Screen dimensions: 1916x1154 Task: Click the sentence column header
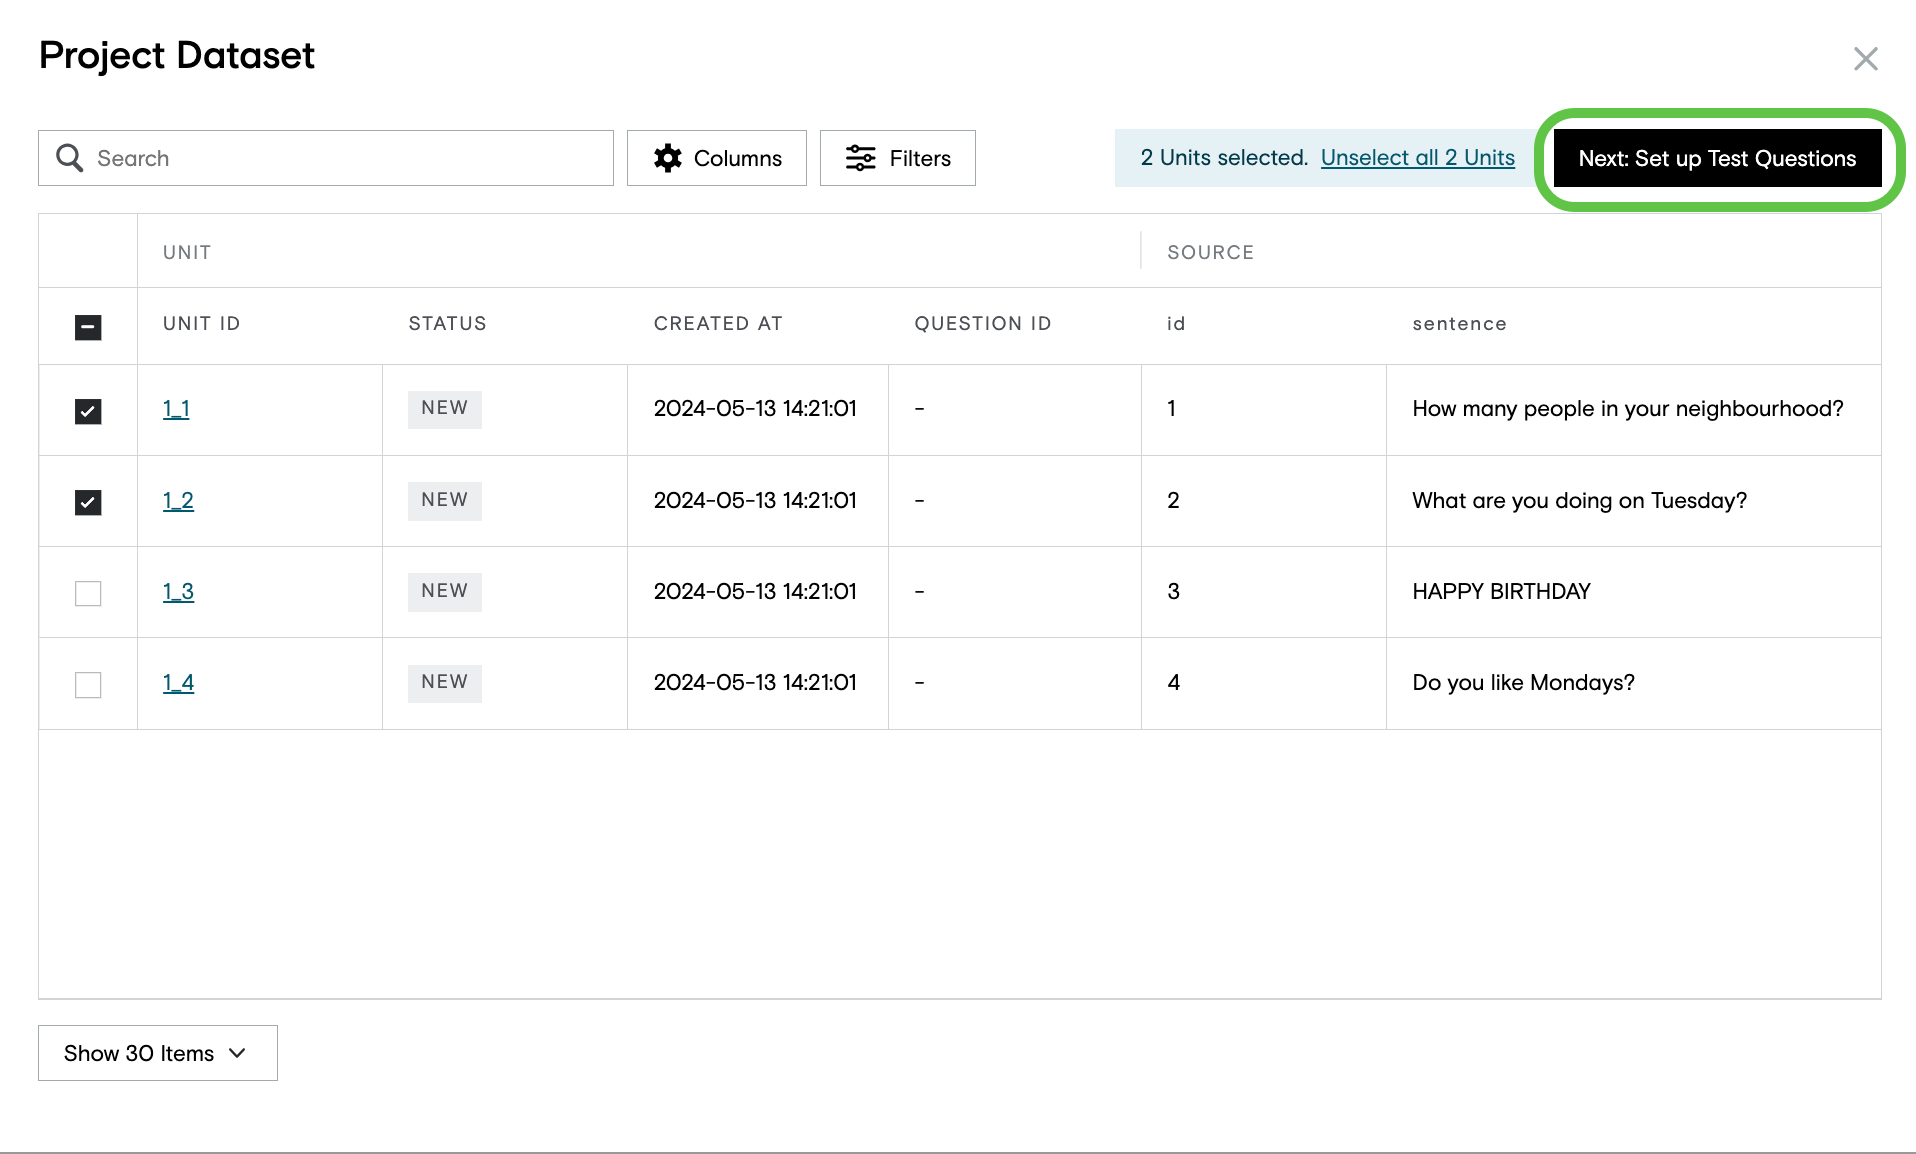[x=1459, y=324]
